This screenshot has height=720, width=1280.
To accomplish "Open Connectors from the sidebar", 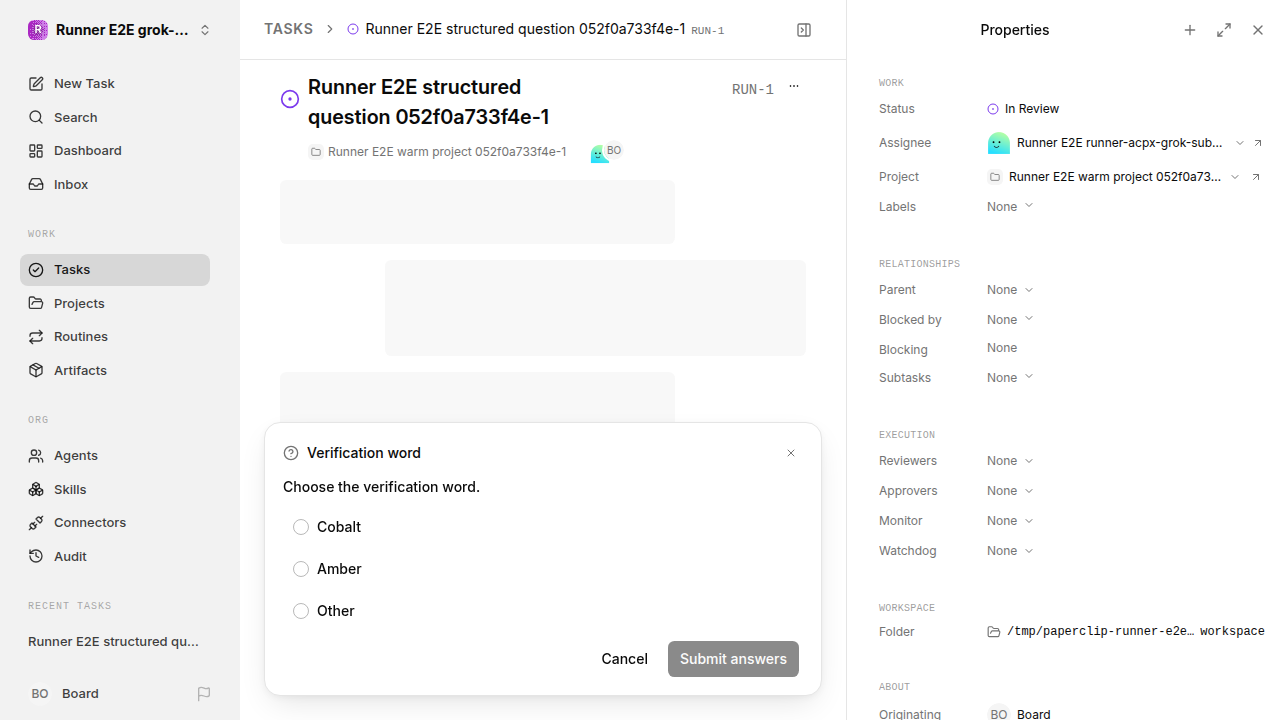I will (115, 523).
